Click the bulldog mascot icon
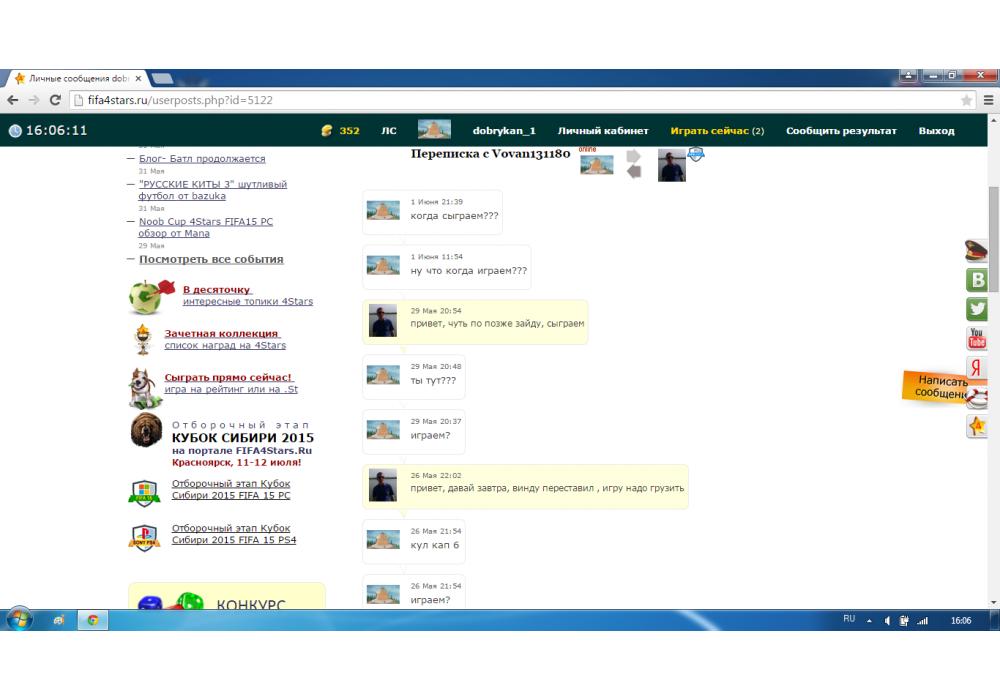 pos(145,387)
